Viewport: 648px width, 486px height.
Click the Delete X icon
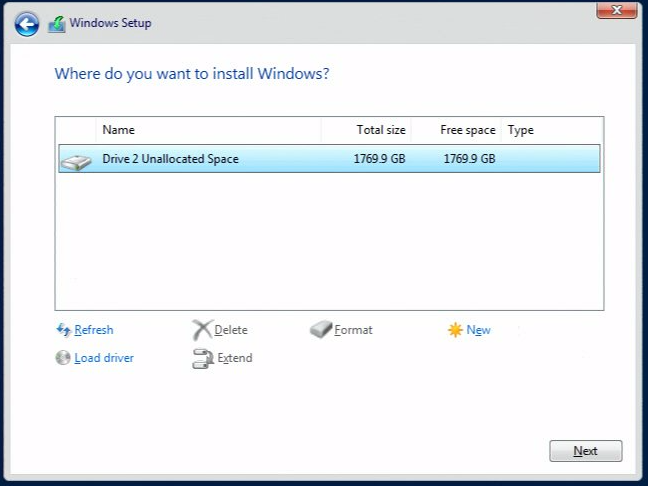point(202,330)
